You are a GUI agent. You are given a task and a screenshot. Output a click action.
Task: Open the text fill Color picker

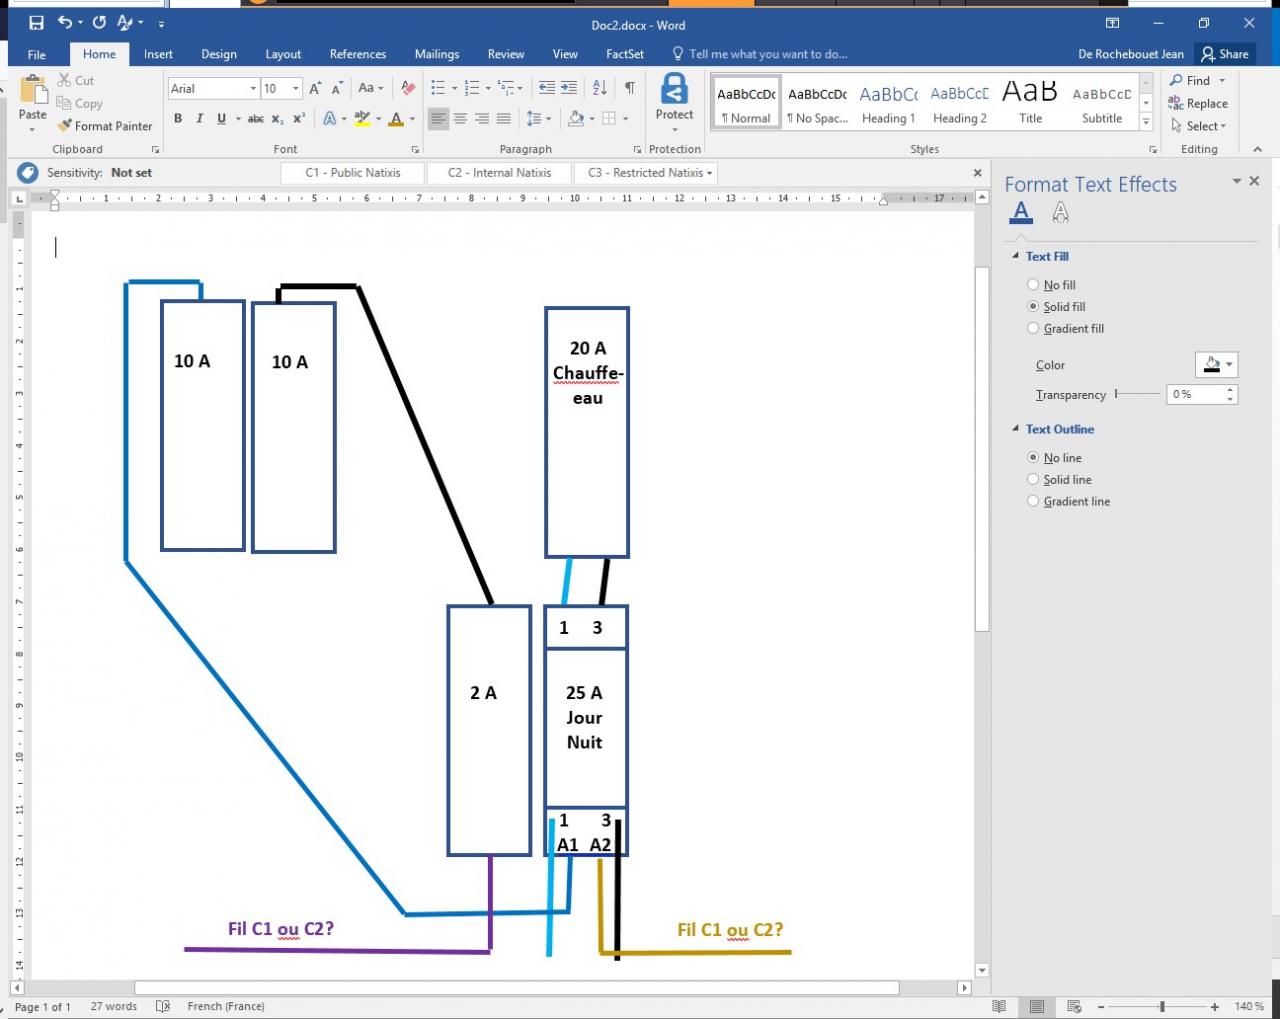1216,365
